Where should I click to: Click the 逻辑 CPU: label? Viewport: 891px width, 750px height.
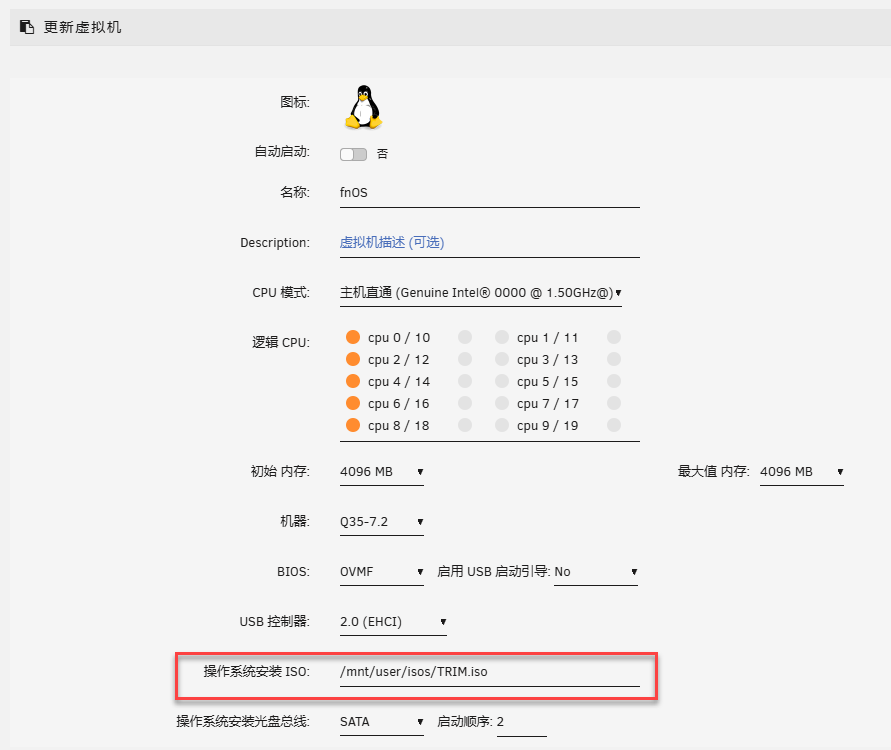(281, 343)
